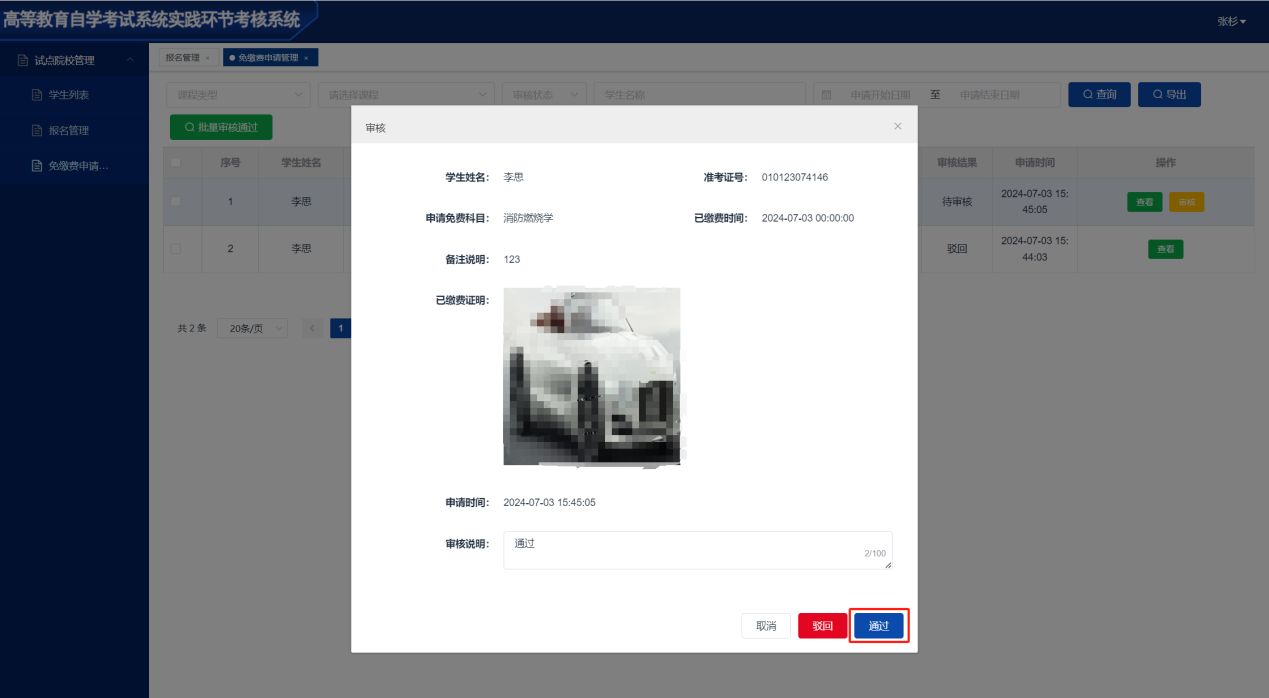Check the checkbox for row 2
1269x698 pixels.
pyautogui.click(x=176, y=248)
